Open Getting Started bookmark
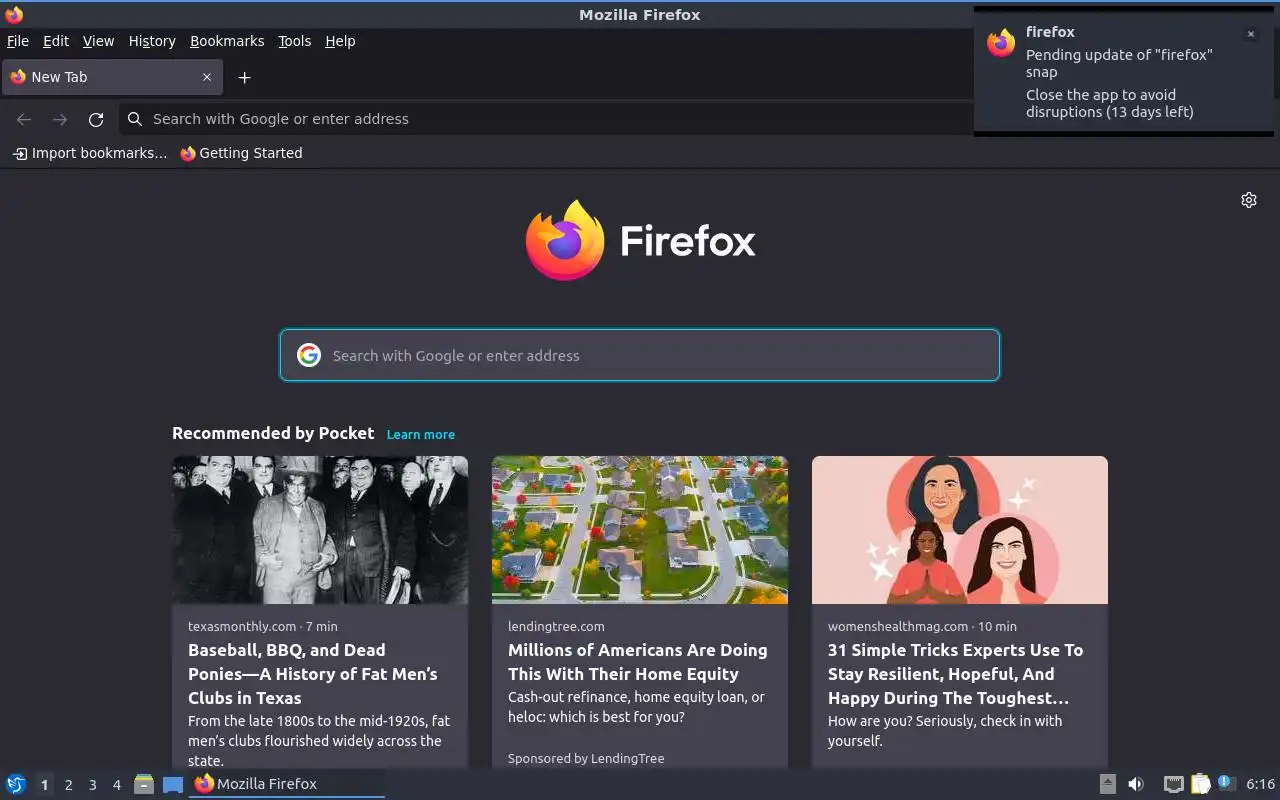This screenshot has width=1280, height=800. (241, 153)
